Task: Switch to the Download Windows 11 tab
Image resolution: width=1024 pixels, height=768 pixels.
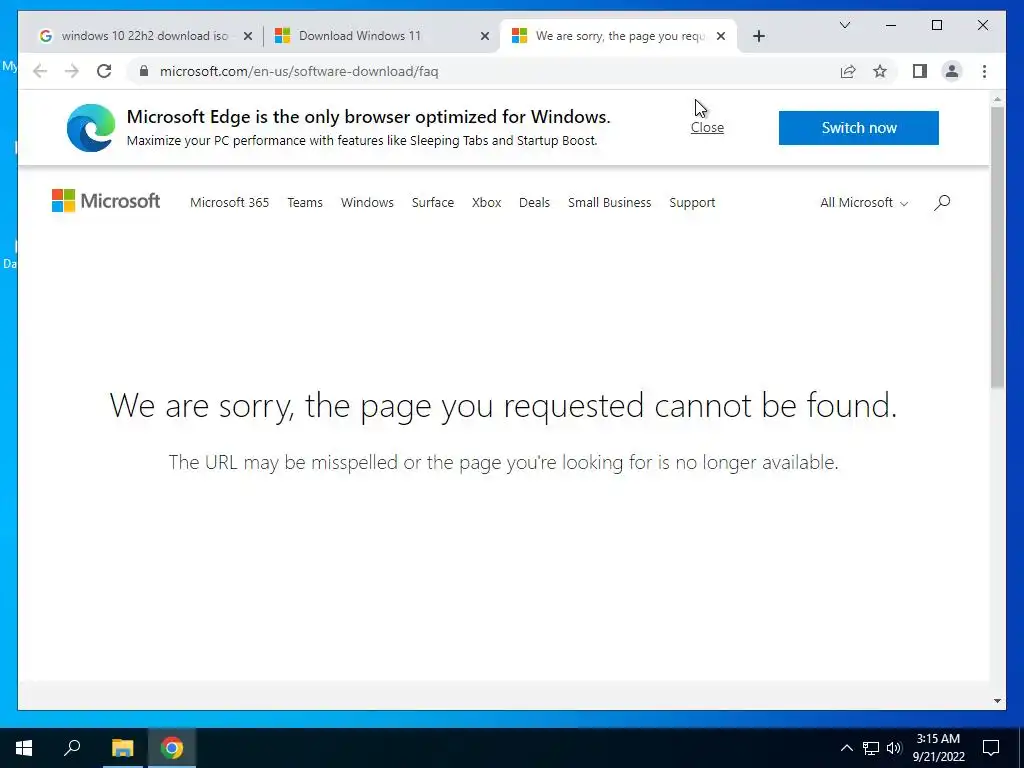Action: pos(379,36)
